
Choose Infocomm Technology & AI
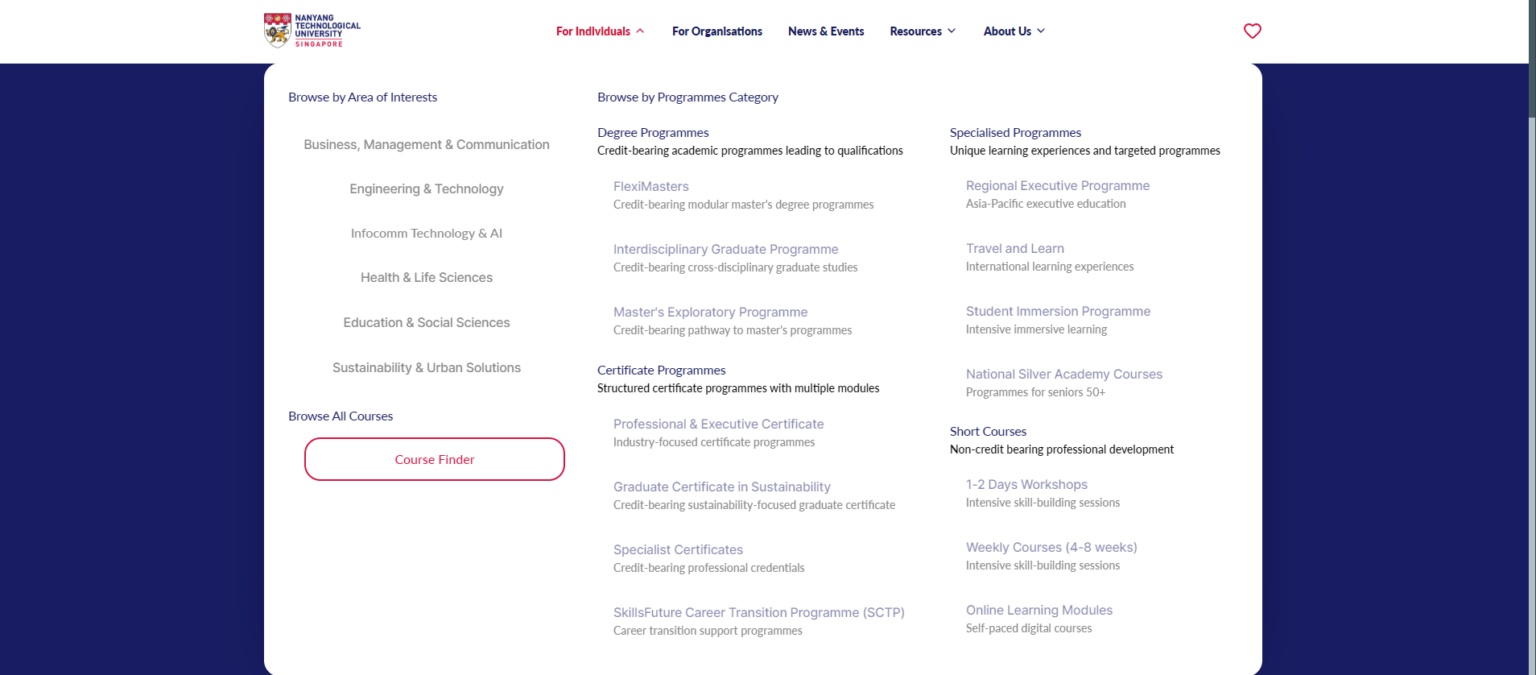click(427, 233)
